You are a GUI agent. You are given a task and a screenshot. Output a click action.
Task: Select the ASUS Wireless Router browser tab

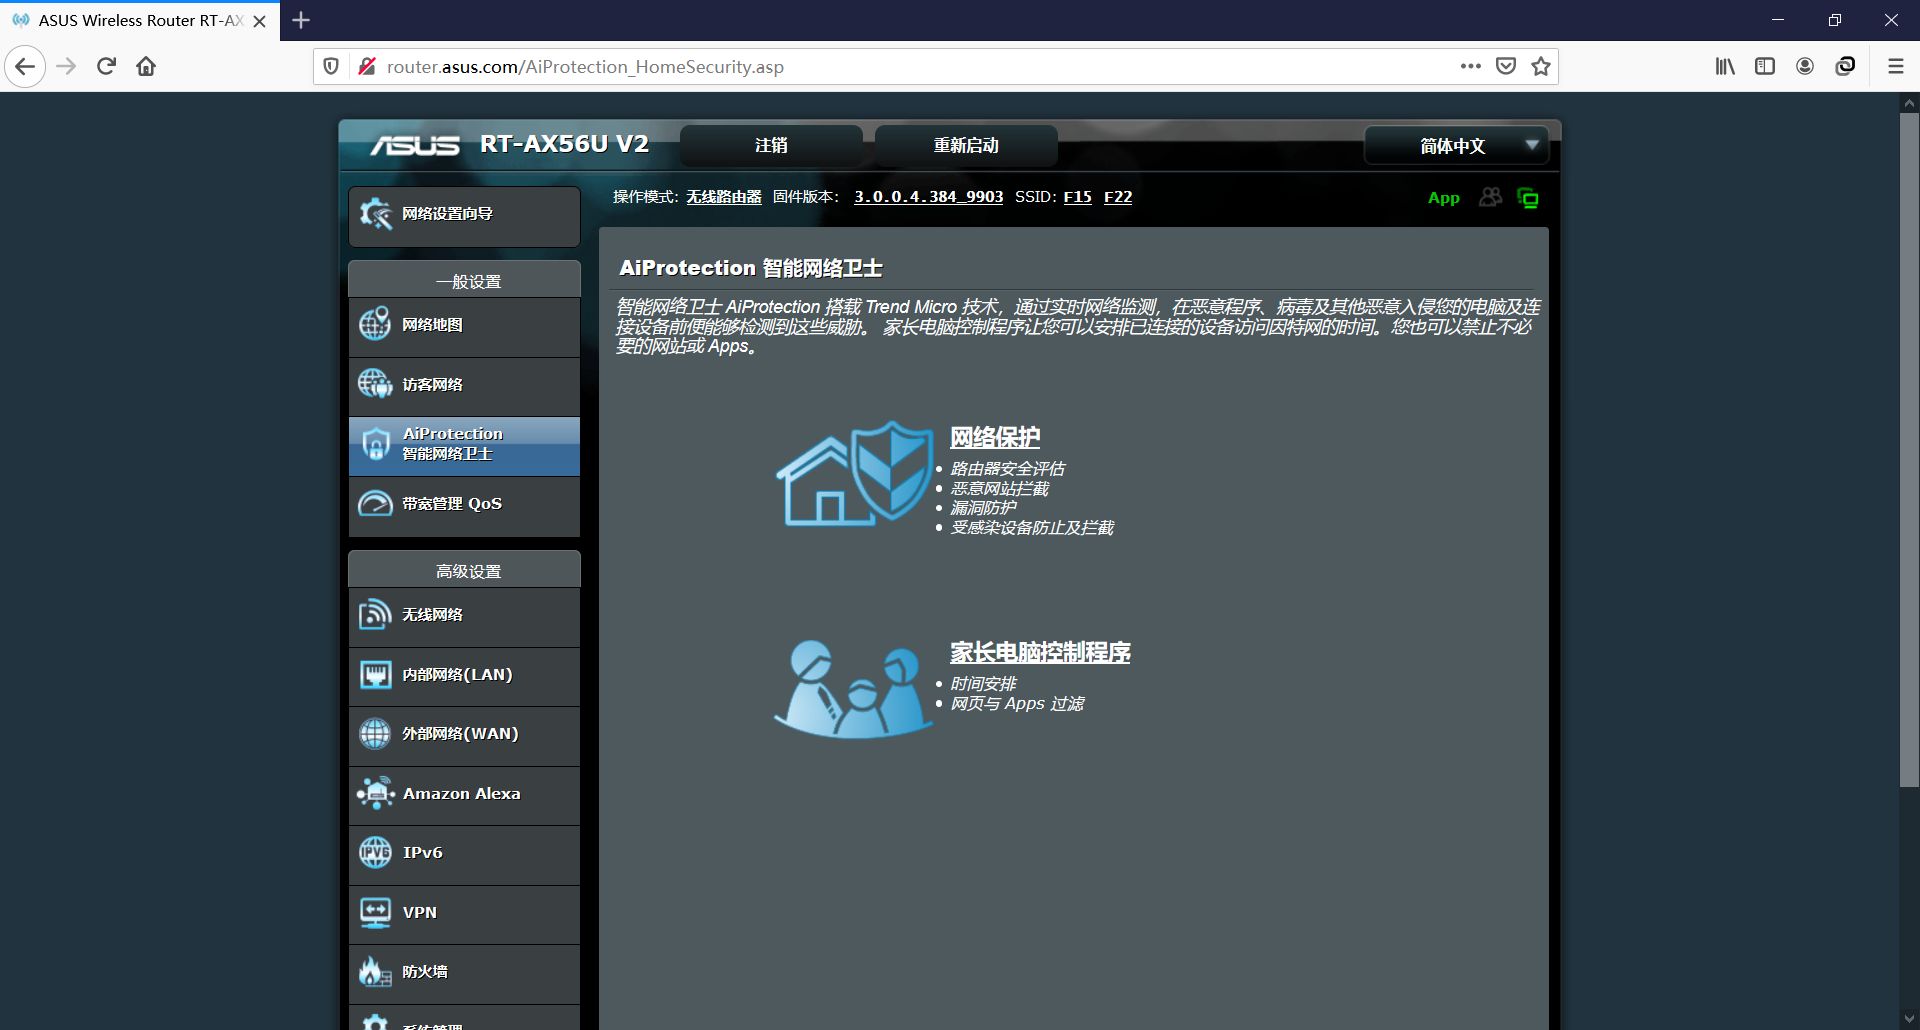[x=140, y=20]
